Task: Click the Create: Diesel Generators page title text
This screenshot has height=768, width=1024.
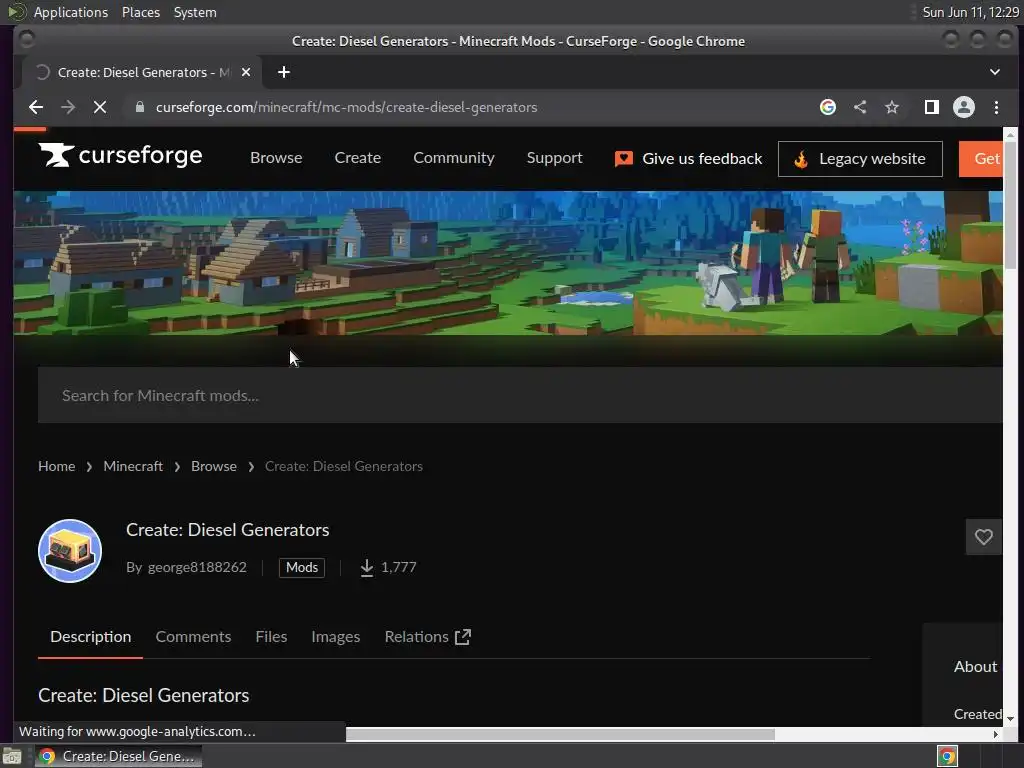Action: coord(227,530)
